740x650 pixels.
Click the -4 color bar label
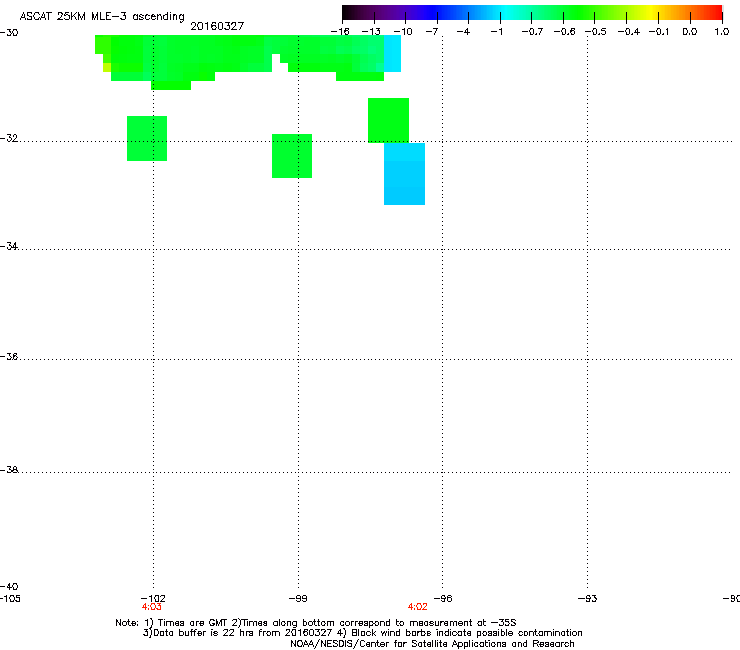pos(463,32)
